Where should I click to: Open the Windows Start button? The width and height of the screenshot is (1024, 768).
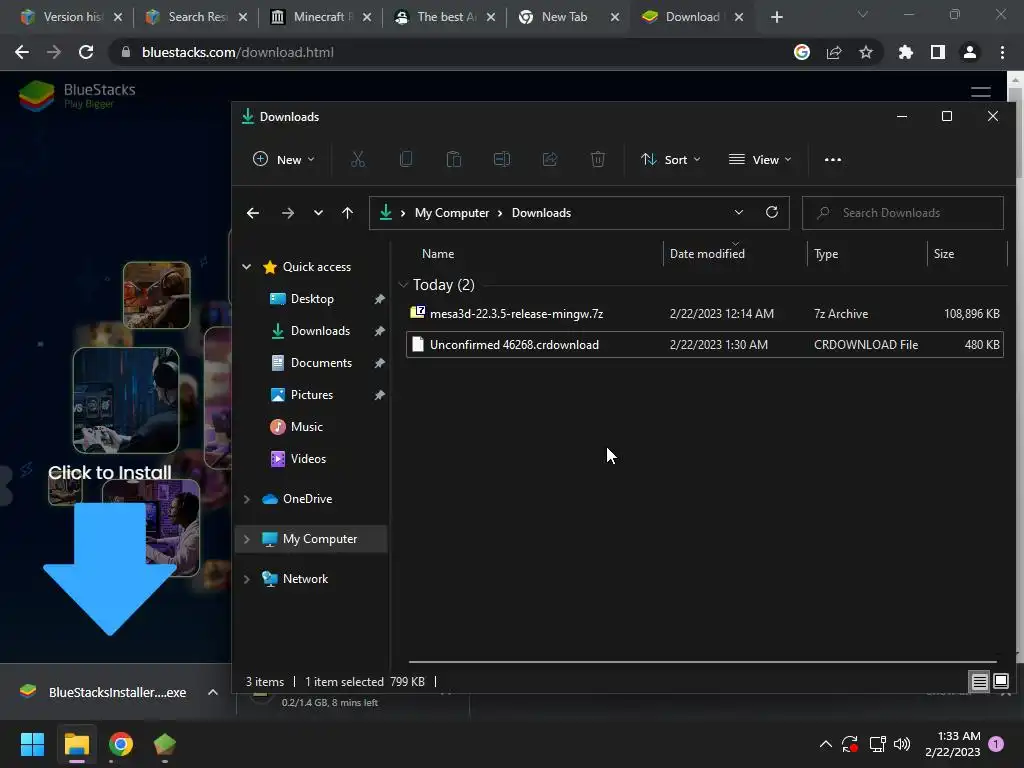click(x=32, y=744)
